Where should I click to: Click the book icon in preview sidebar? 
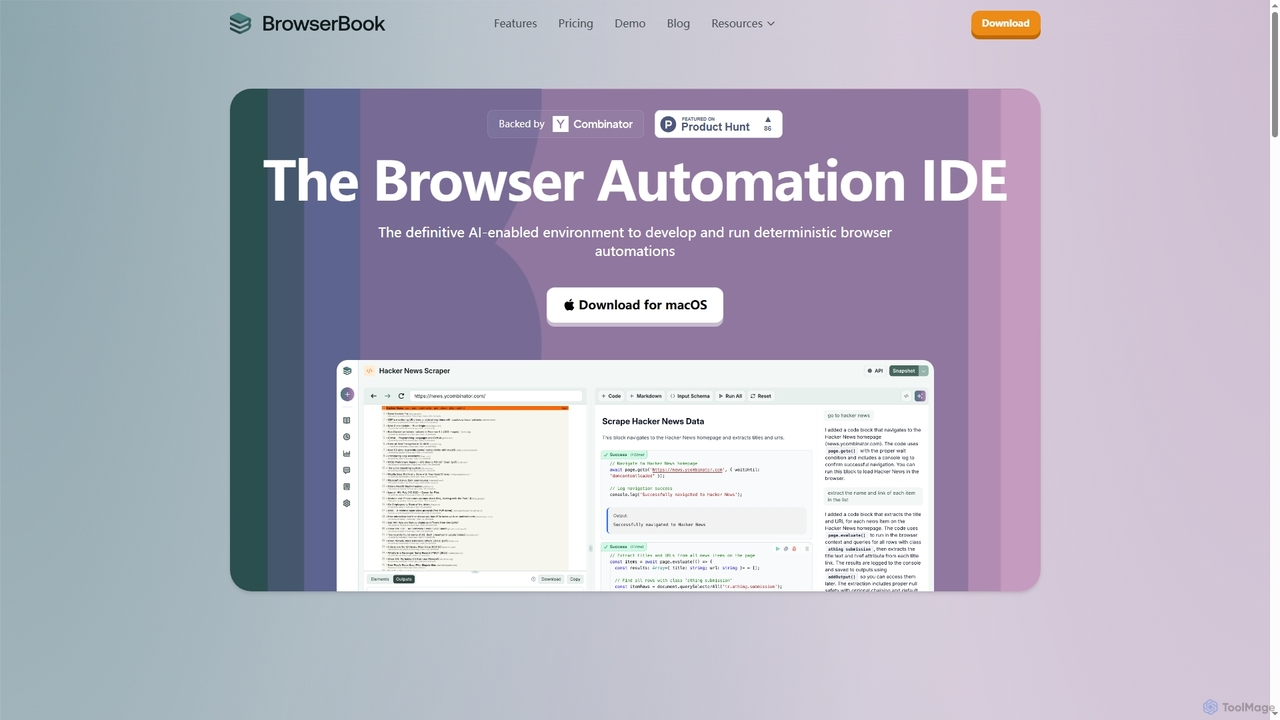347,421
